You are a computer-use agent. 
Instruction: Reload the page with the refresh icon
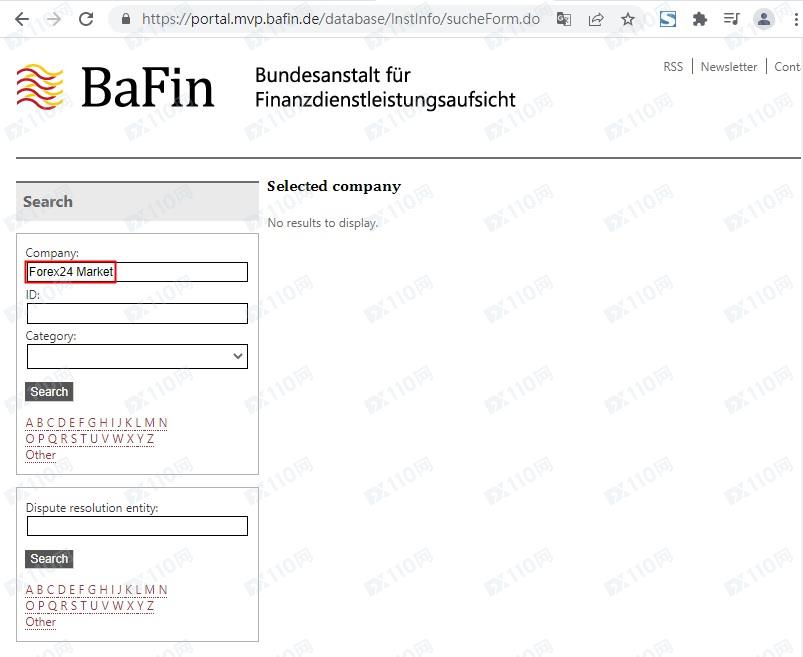86,19
